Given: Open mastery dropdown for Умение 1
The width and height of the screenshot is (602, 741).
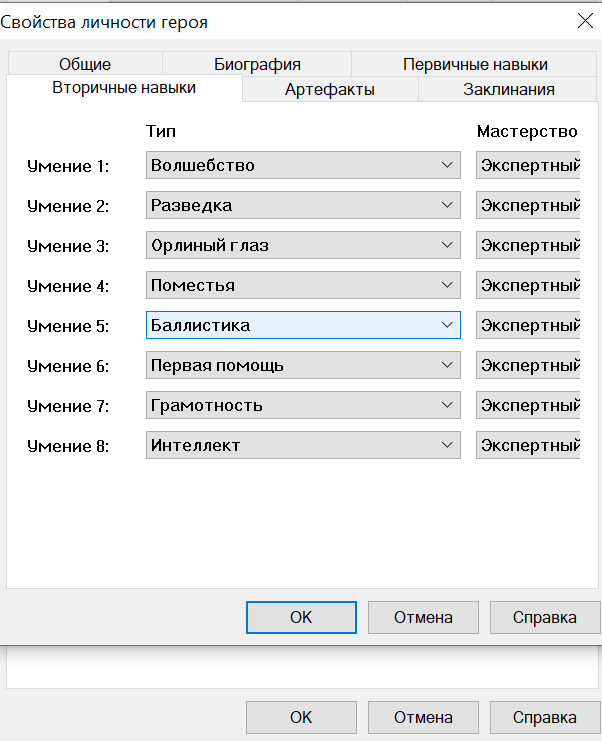Looking at the screenshot, I should pyautogui.click(x=528, y=165).
